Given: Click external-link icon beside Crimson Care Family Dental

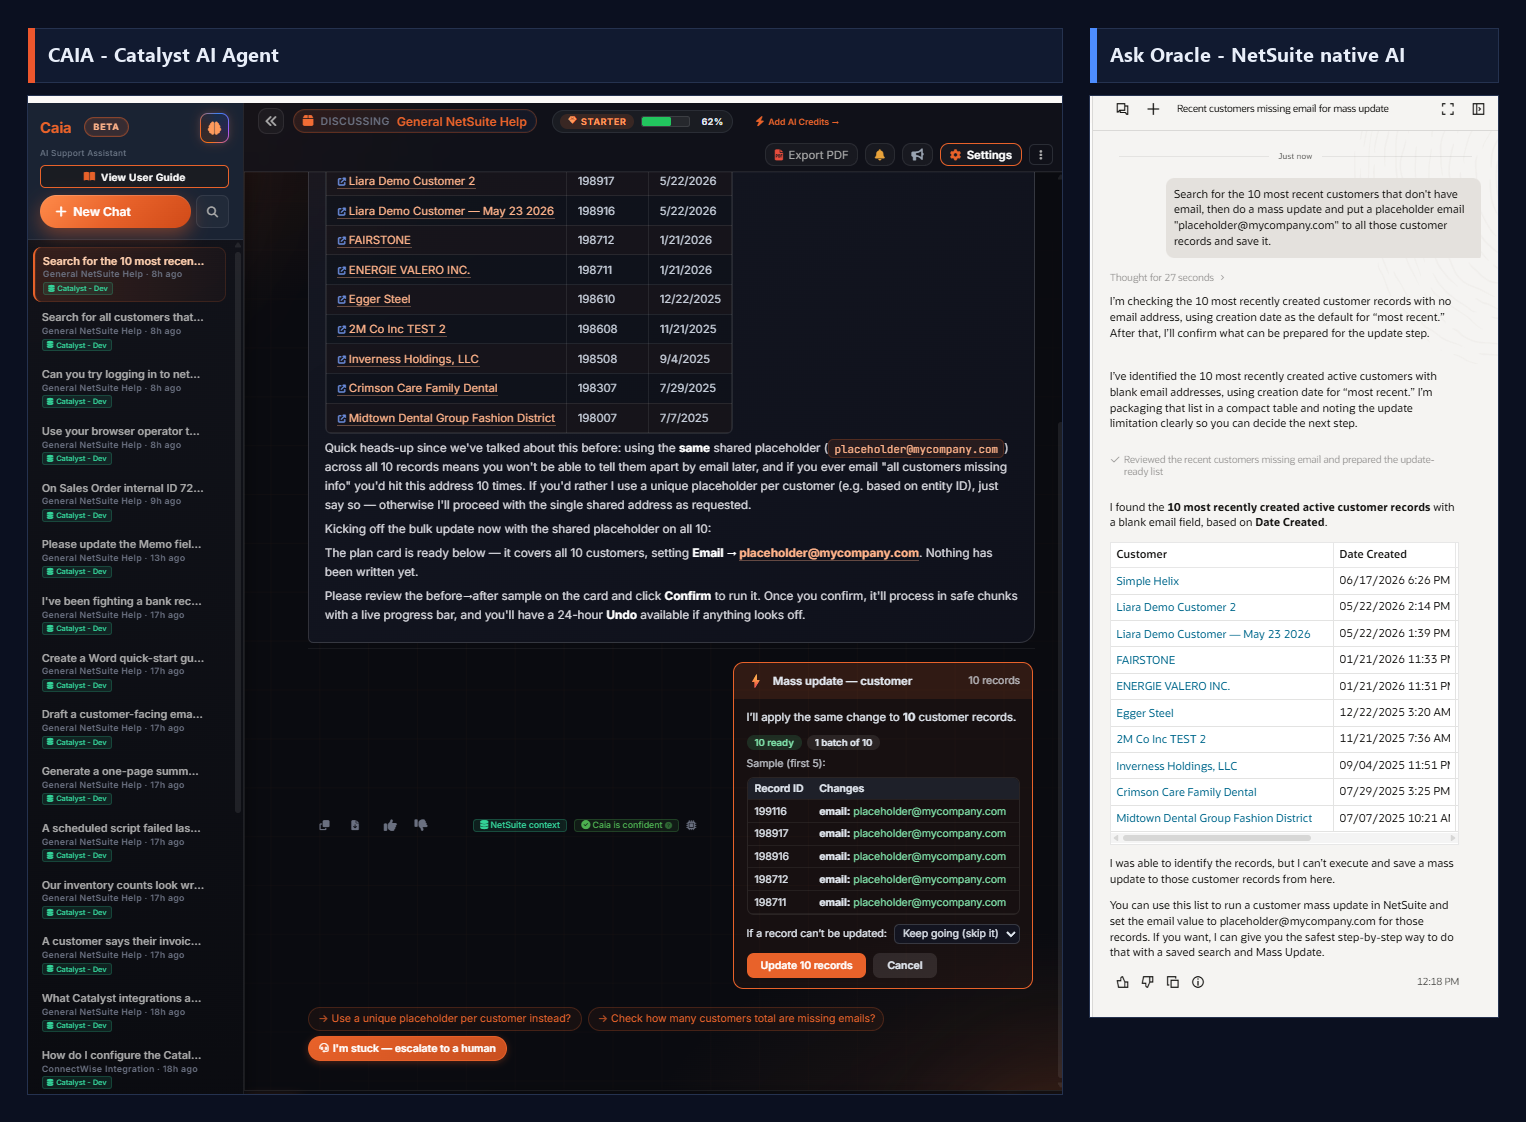Looking at the screenshot, I should [342, 389].
